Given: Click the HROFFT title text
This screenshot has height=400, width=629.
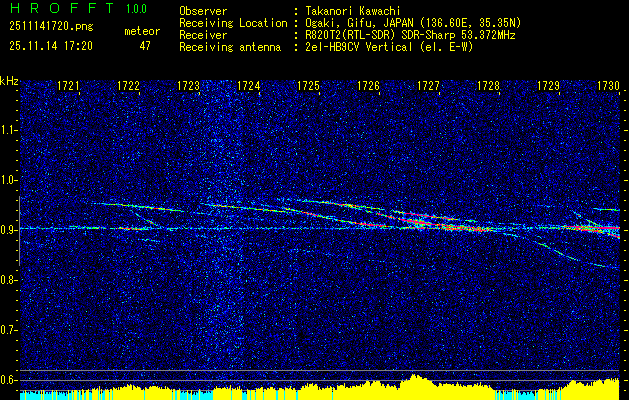Looking at the screenshot, I should click(62, 8).
